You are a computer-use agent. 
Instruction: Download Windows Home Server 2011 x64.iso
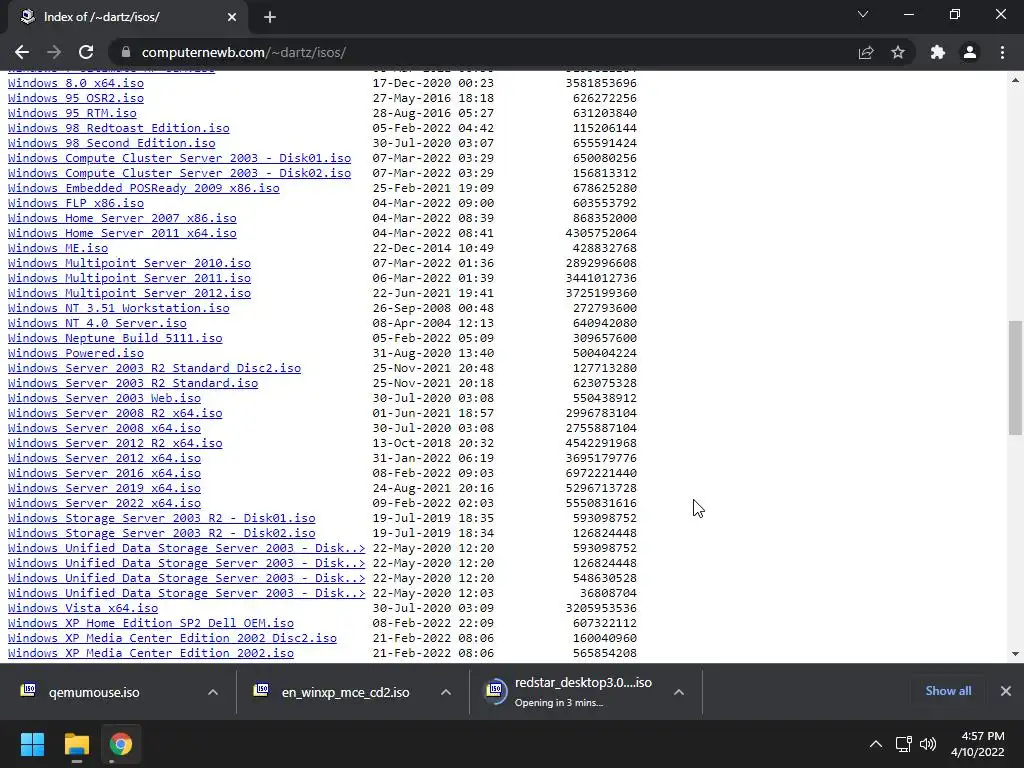(122, 233)
